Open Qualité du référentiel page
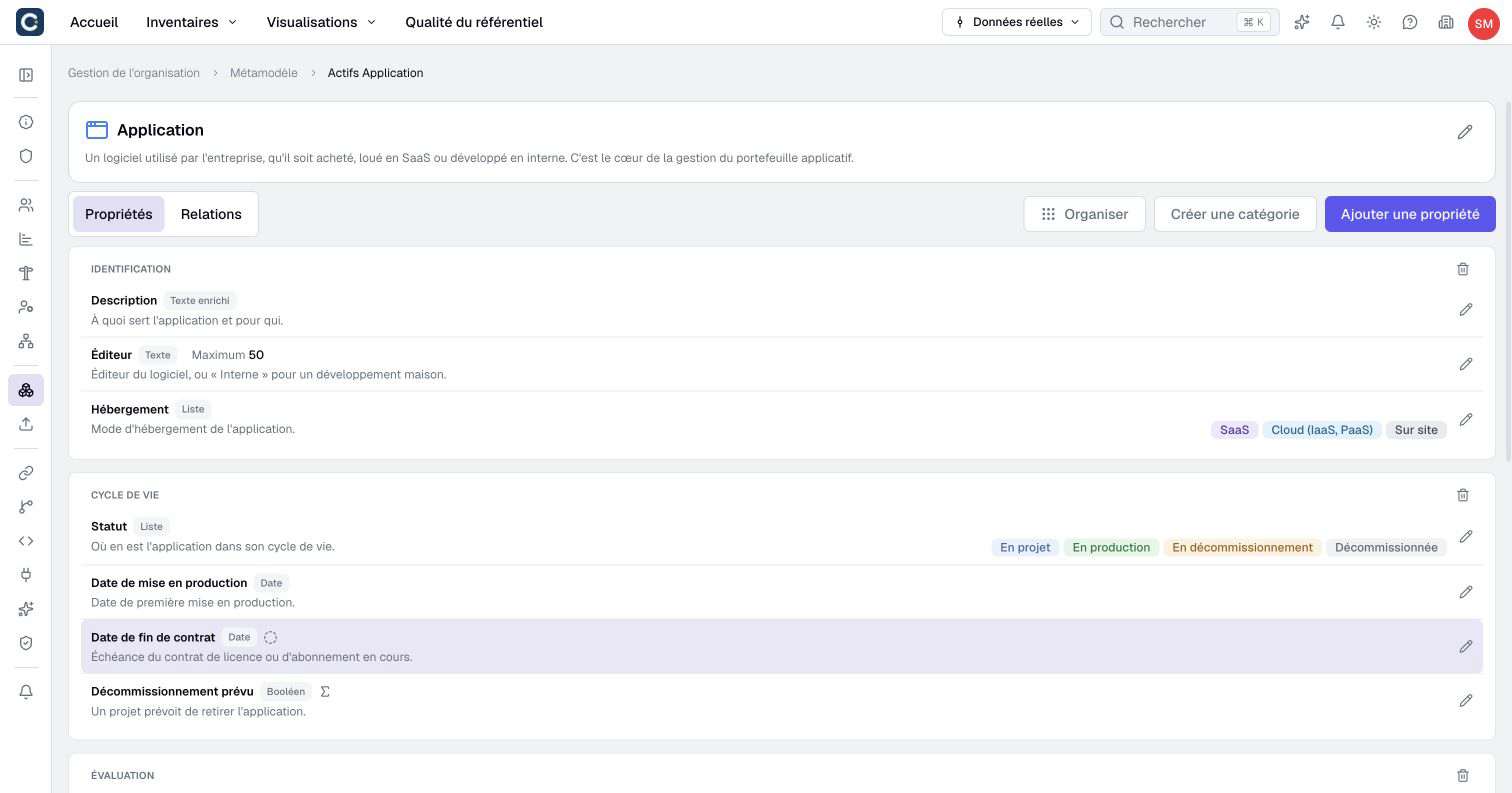This screenshot has width=1512, height=793. coord(474,22)
